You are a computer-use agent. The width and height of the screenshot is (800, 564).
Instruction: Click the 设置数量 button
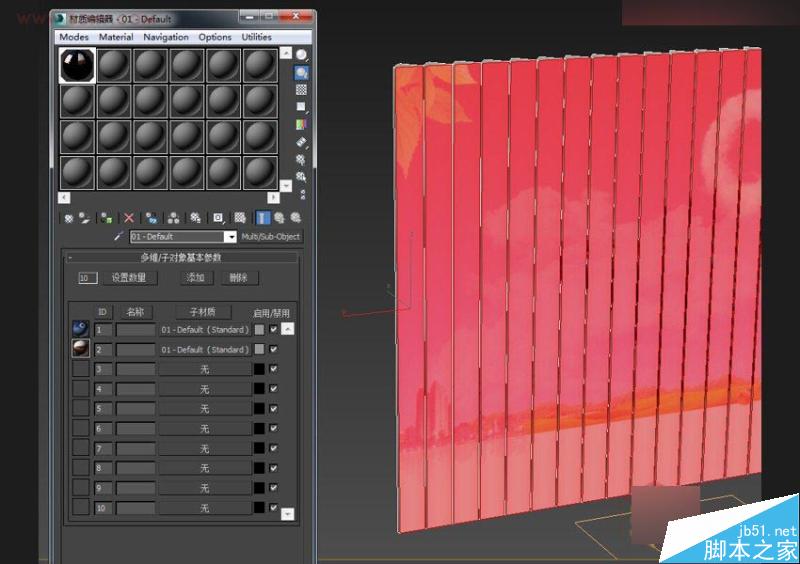pos(129,278)
